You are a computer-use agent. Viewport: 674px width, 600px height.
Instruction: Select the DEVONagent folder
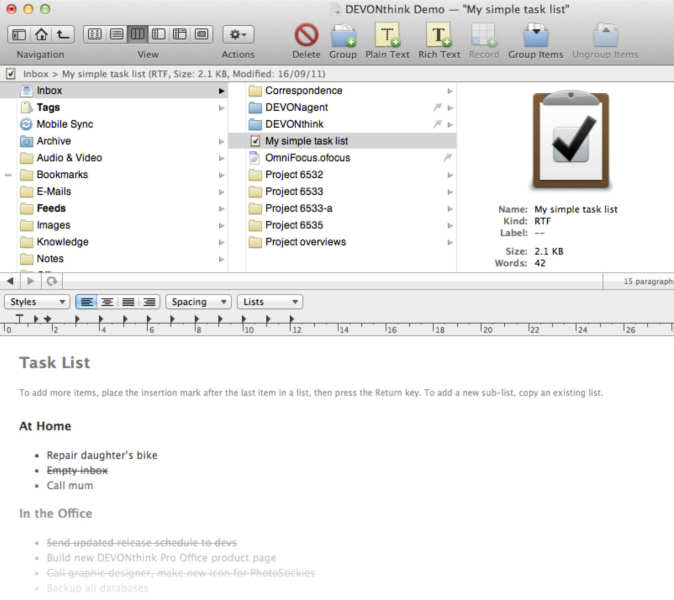(343, 107)
